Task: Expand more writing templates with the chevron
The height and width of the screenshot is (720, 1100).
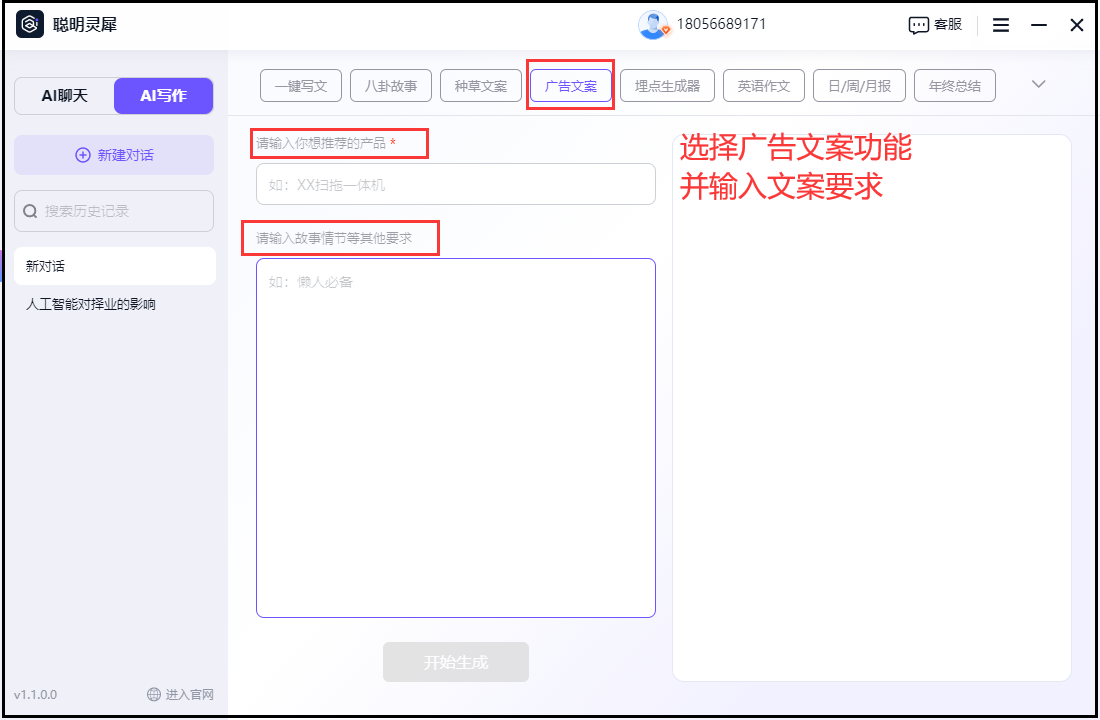Action: (1039, 85)
